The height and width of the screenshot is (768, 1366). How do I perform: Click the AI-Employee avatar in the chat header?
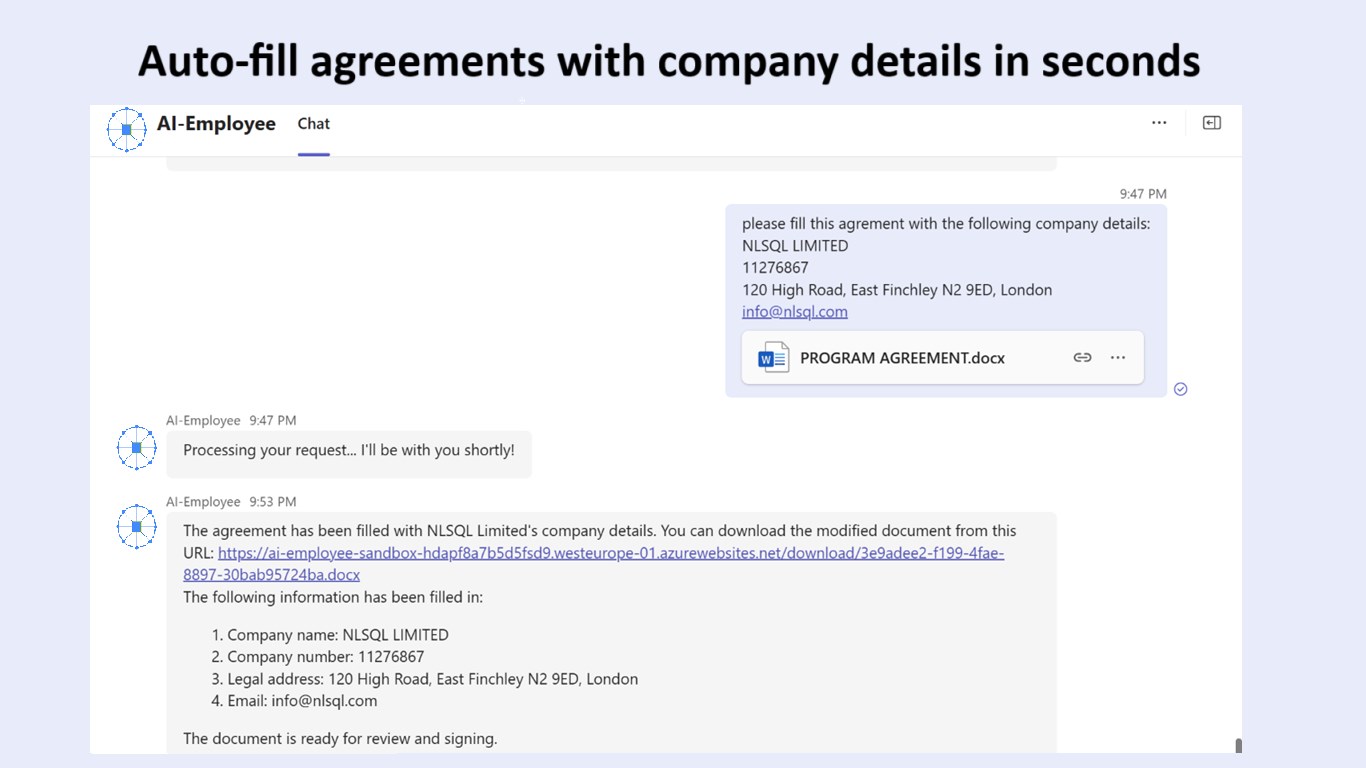127,129
